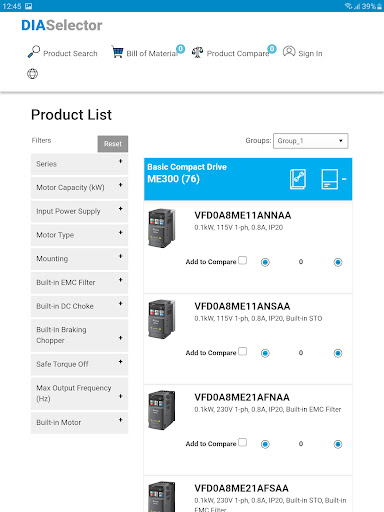Image resolution: width=384 pixels, height=512 pixels.
Task: Expand the Mounting filter
Action: tap(79, 258)
